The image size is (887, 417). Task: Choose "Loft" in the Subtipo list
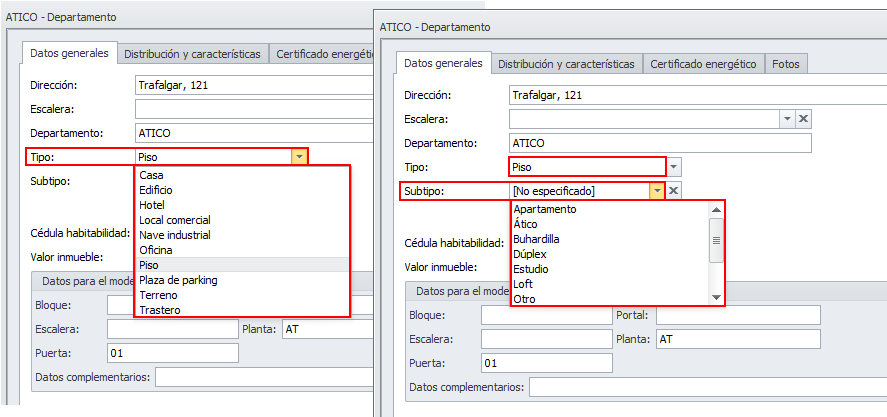click(x=524, y=284)
